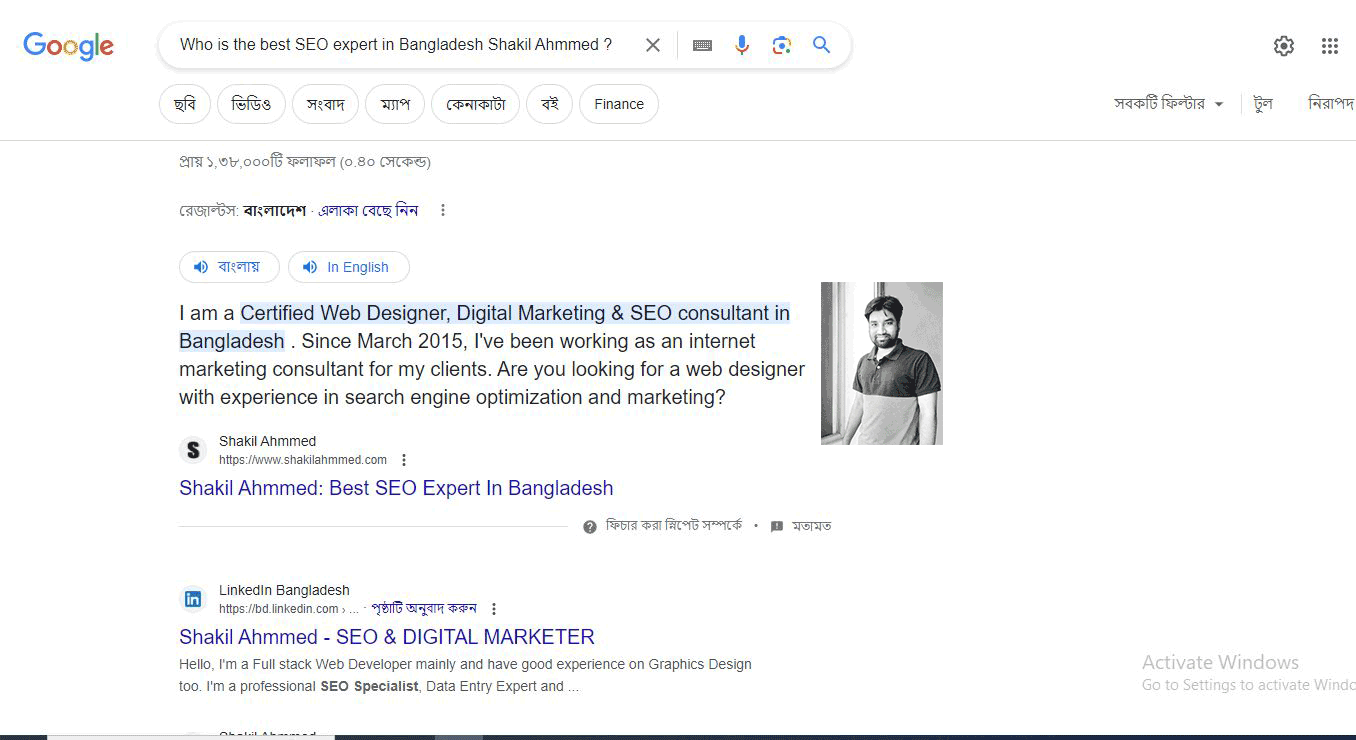This screenshot has height=740, width=1356.
Task: Open the on-screen keyboard input tool
Action: (x=702, y=45)
